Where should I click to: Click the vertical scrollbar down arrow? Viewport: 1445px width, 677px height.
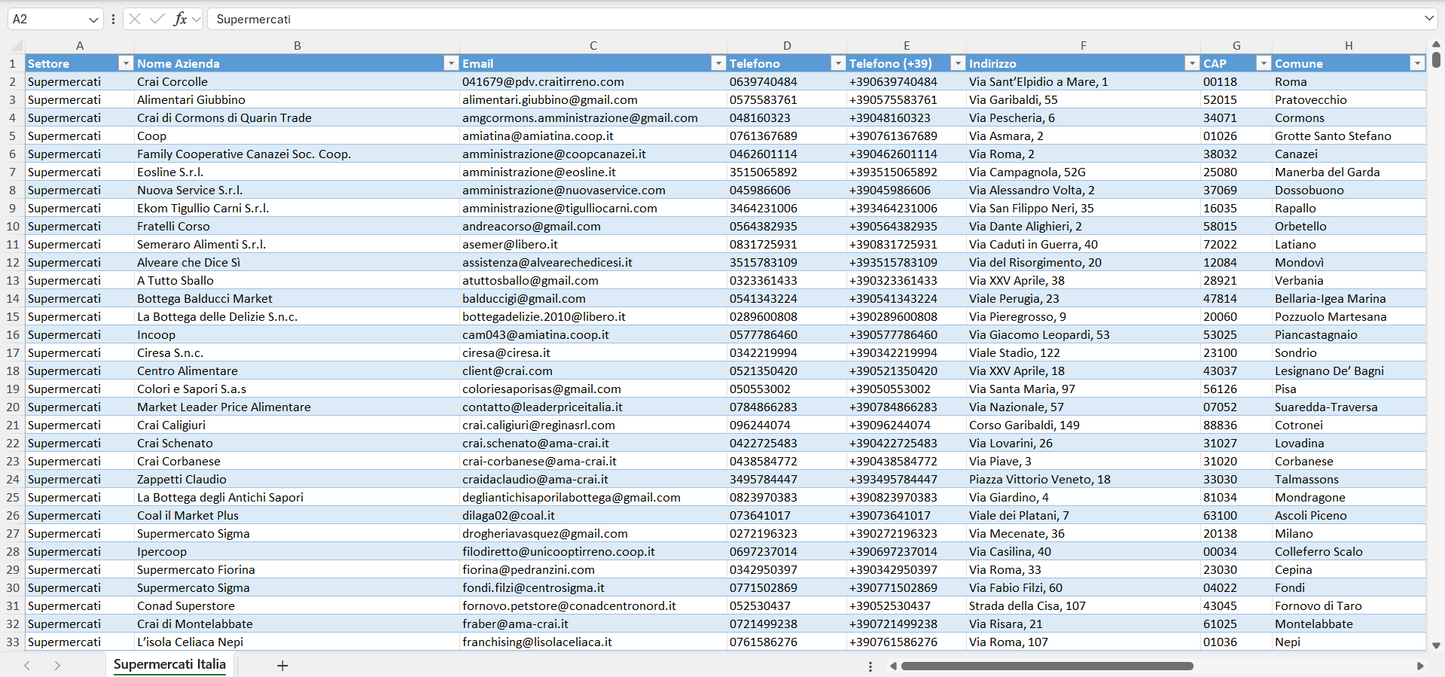[1437, 646]
